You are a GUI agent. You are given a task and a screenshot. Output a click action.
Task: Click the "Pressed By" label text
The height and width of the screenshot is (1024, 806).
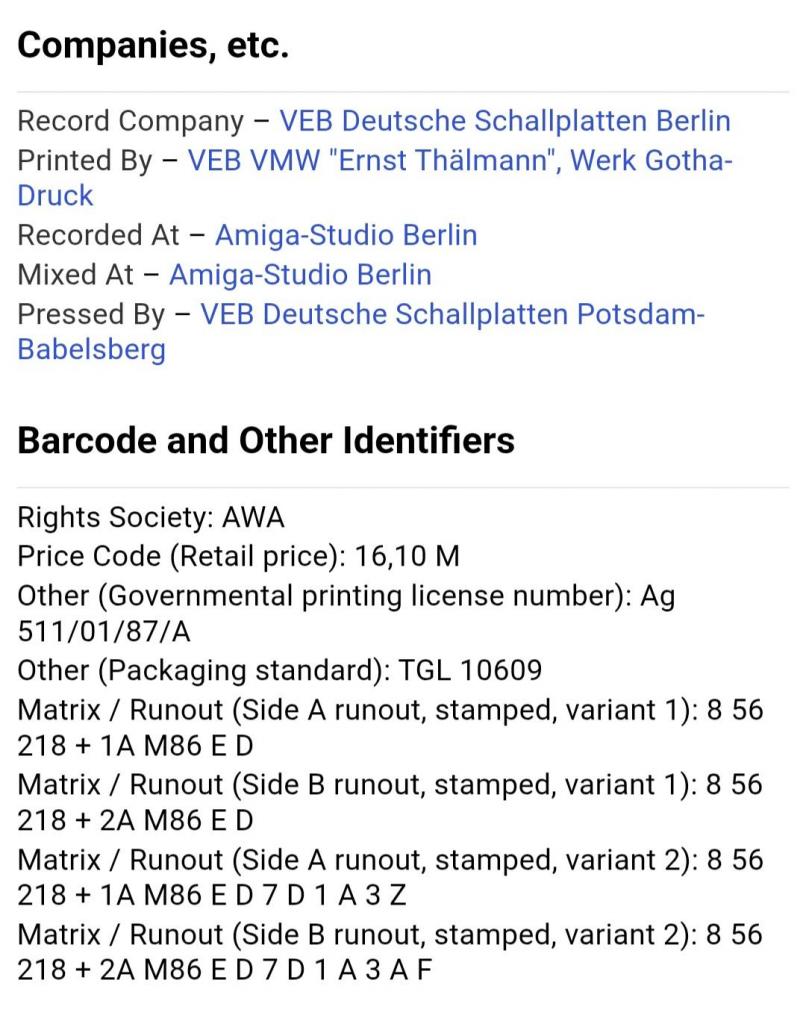pos(91,313)
